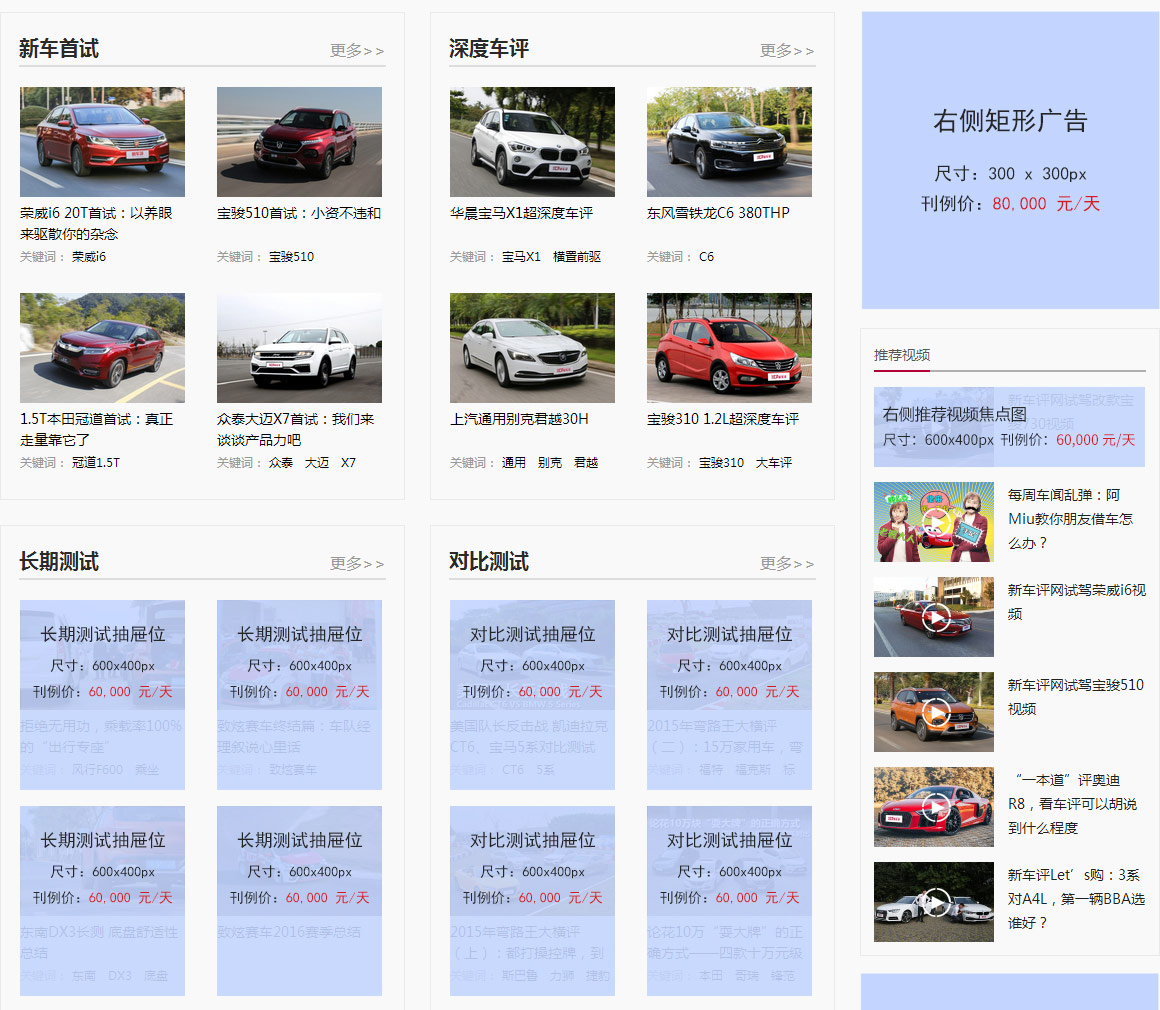Select keyword tag 冠道1.5T
The image size is (1160, 1010).
(x=95, y=462)
